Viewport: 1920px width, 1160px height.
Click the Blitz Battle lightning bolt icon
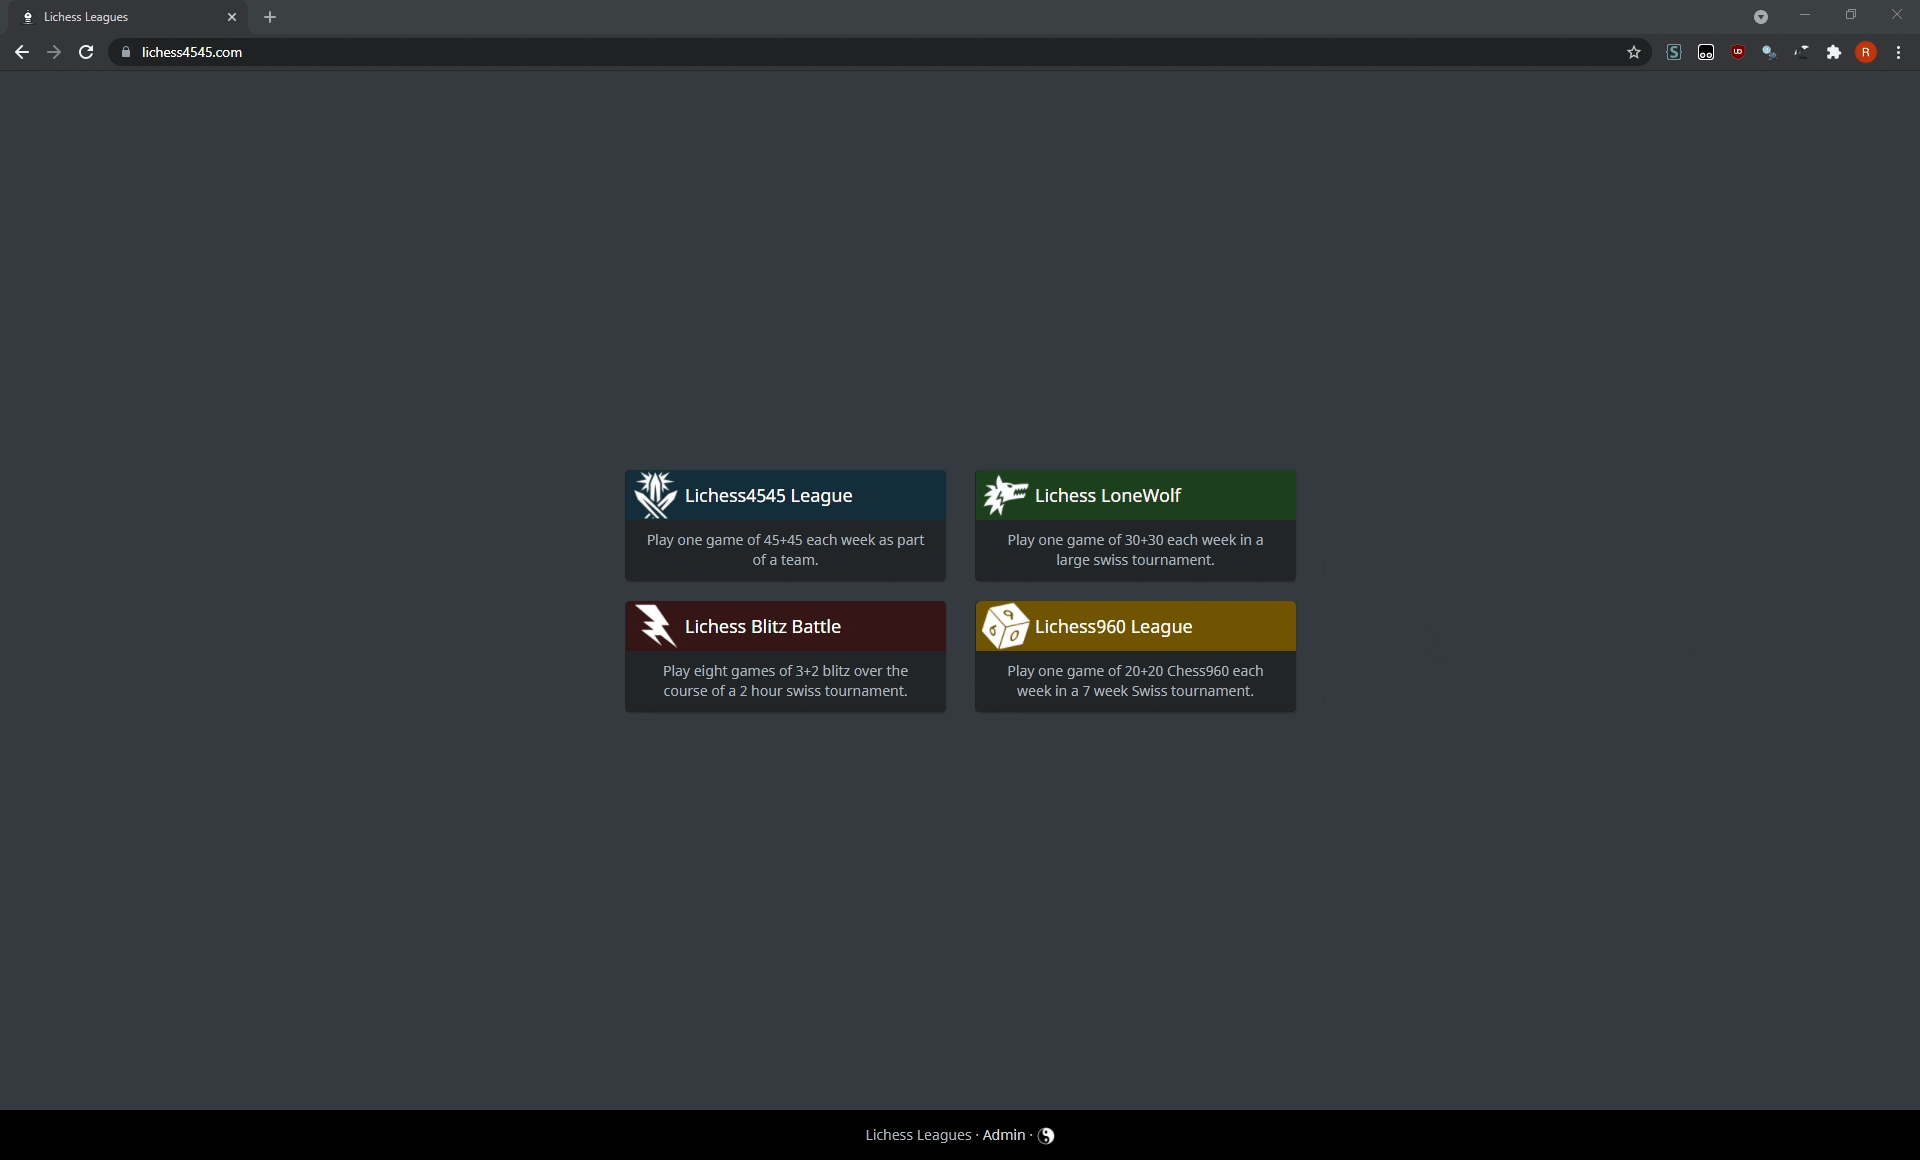tap(656, 626)
